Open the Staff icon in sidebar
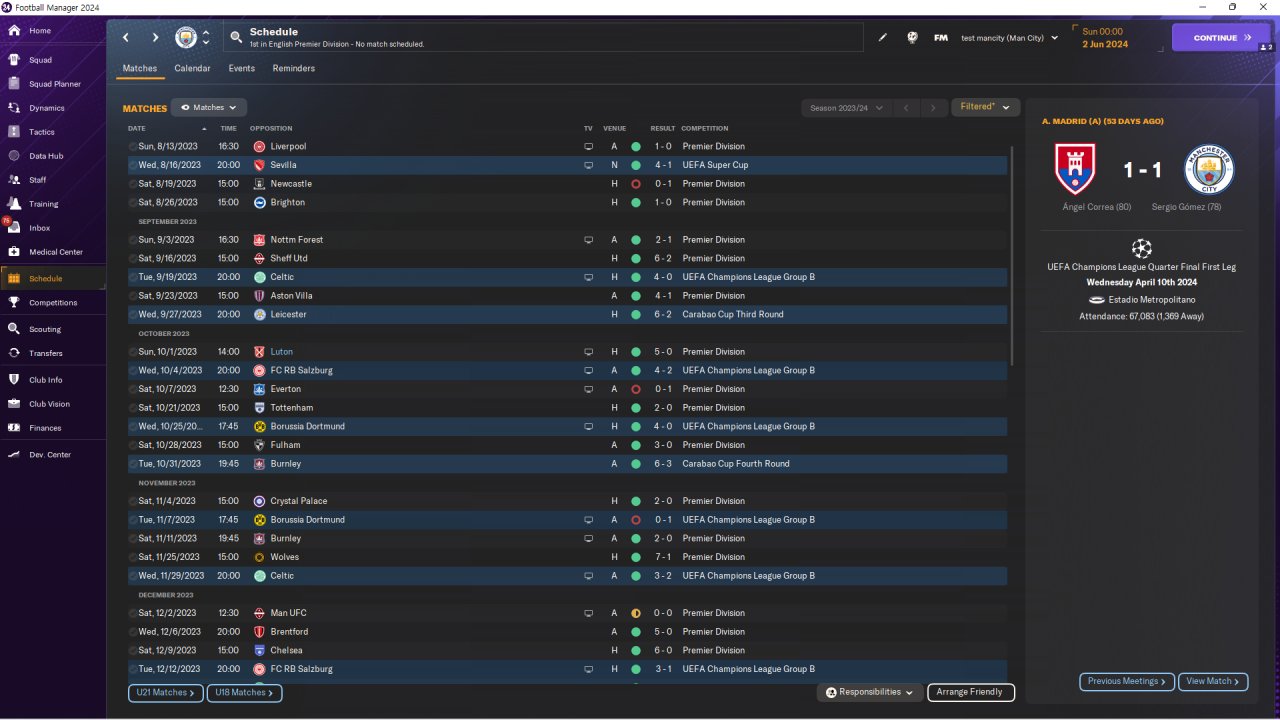The height and width of the screenshot is (720, 1280). pos(14,180)
